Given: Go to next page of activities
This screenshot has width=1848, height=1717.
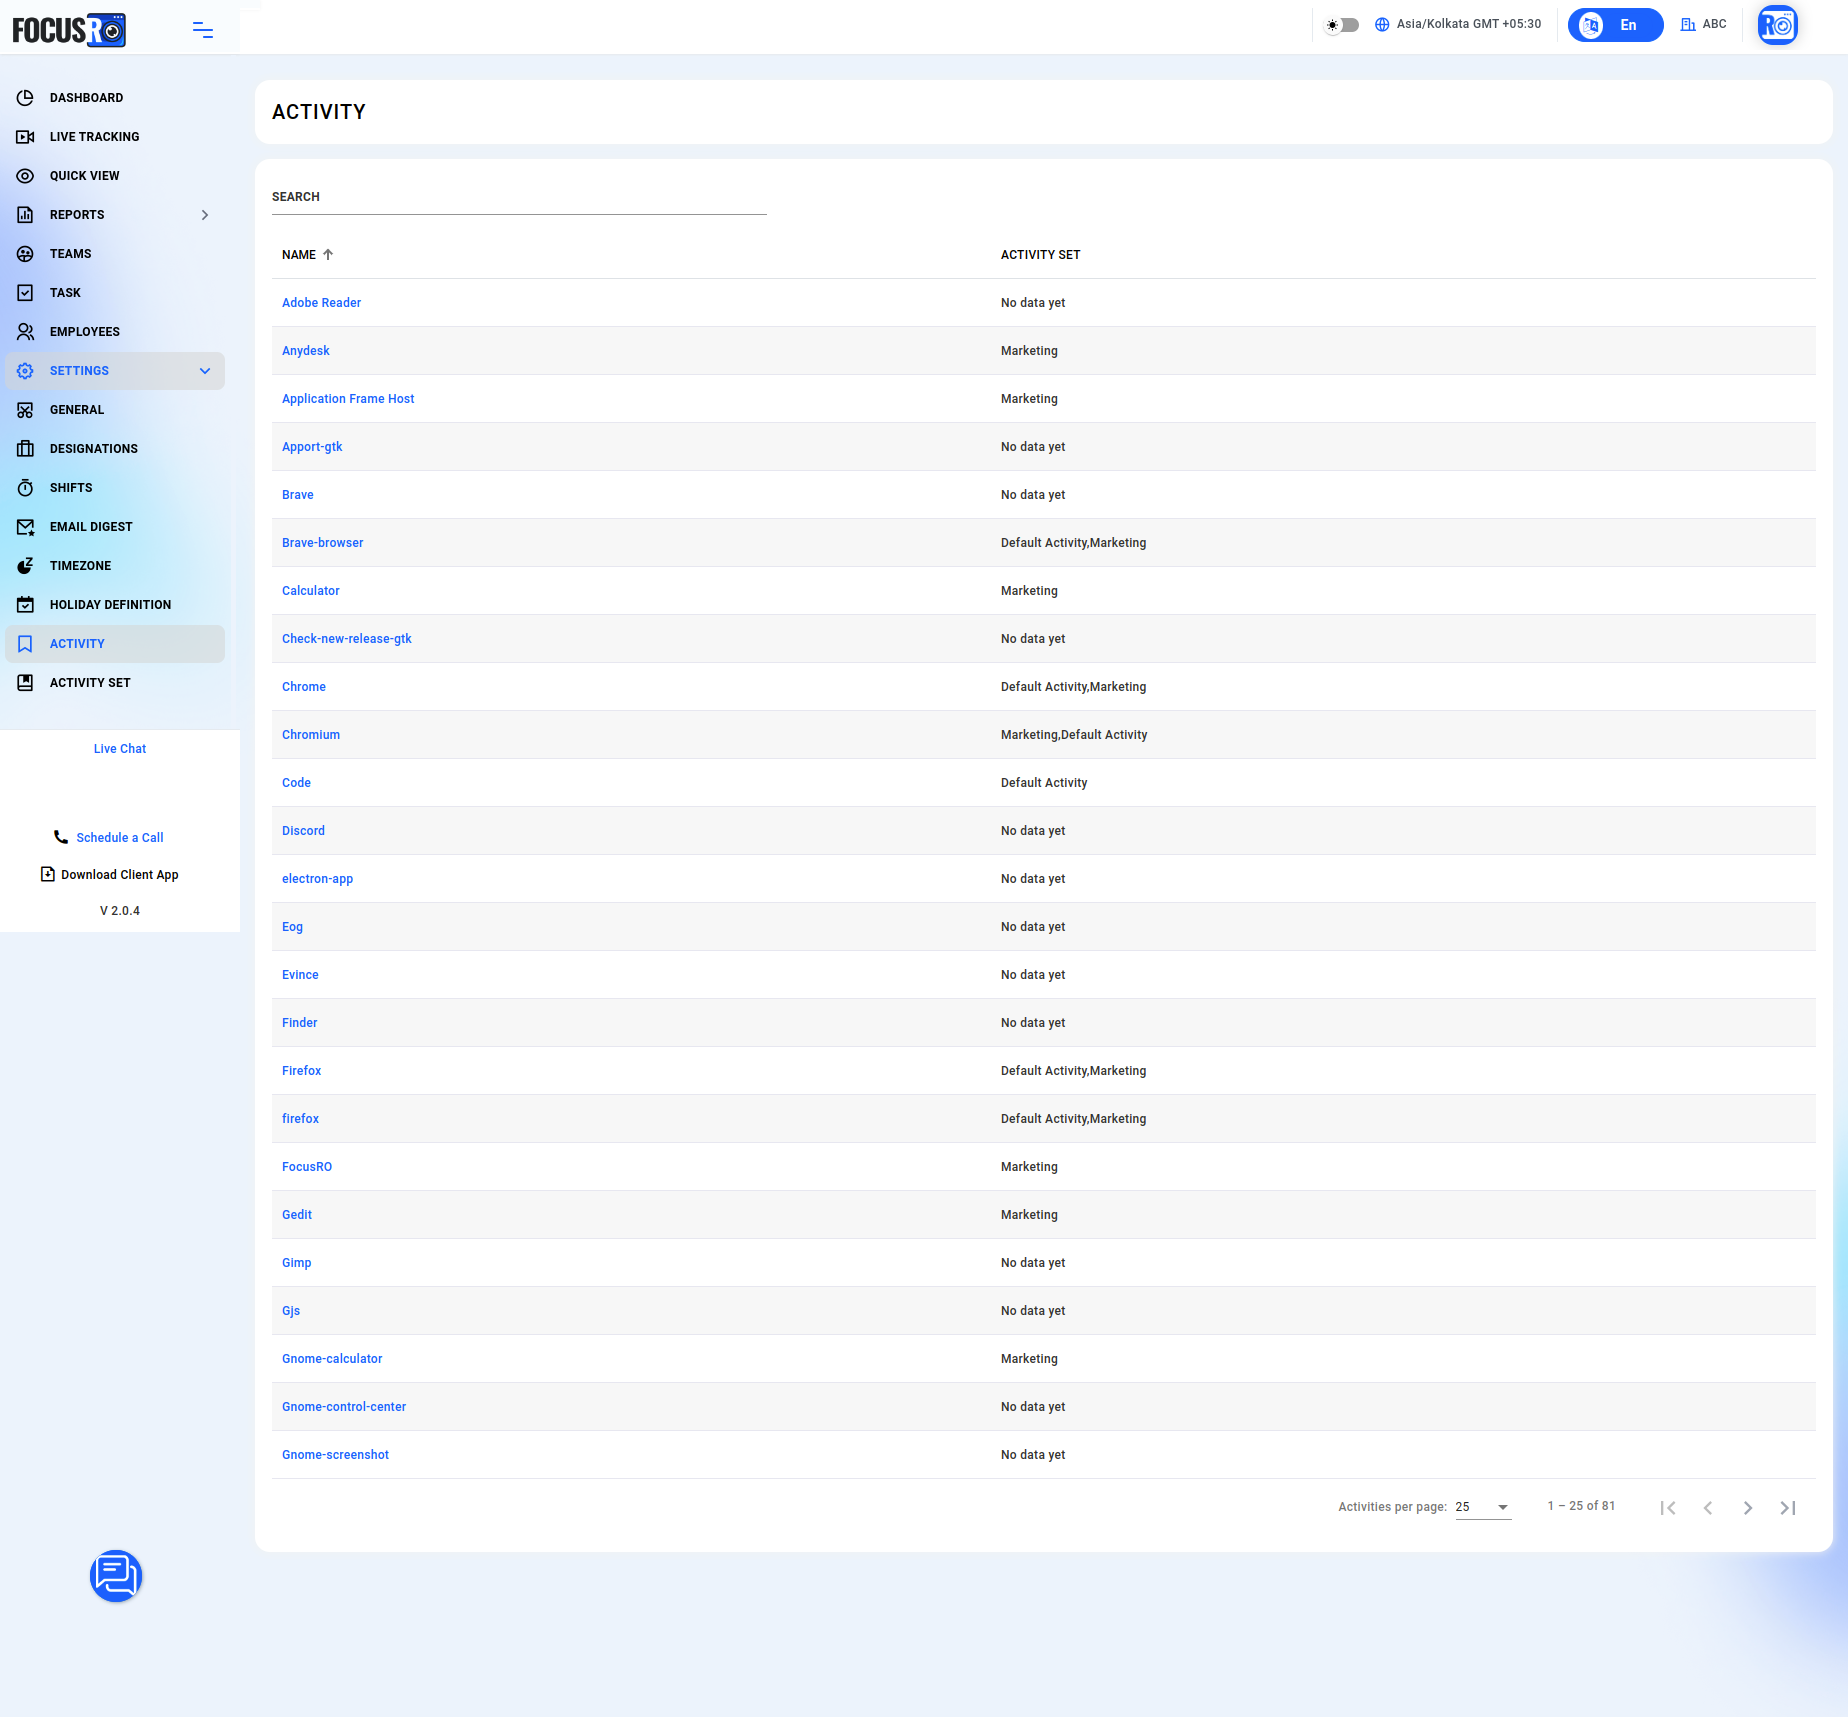Looking at the screenshot, I should [1748, 1508].
